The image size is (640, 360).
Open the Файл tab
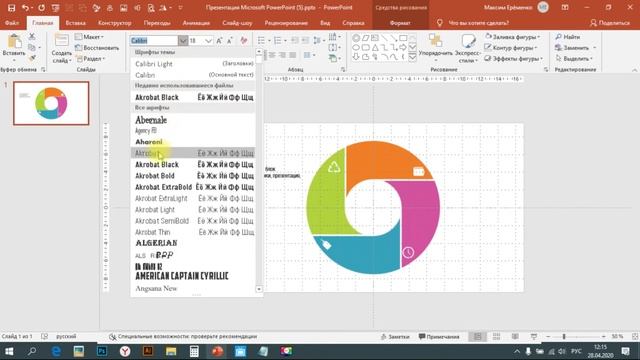(12, 23)
